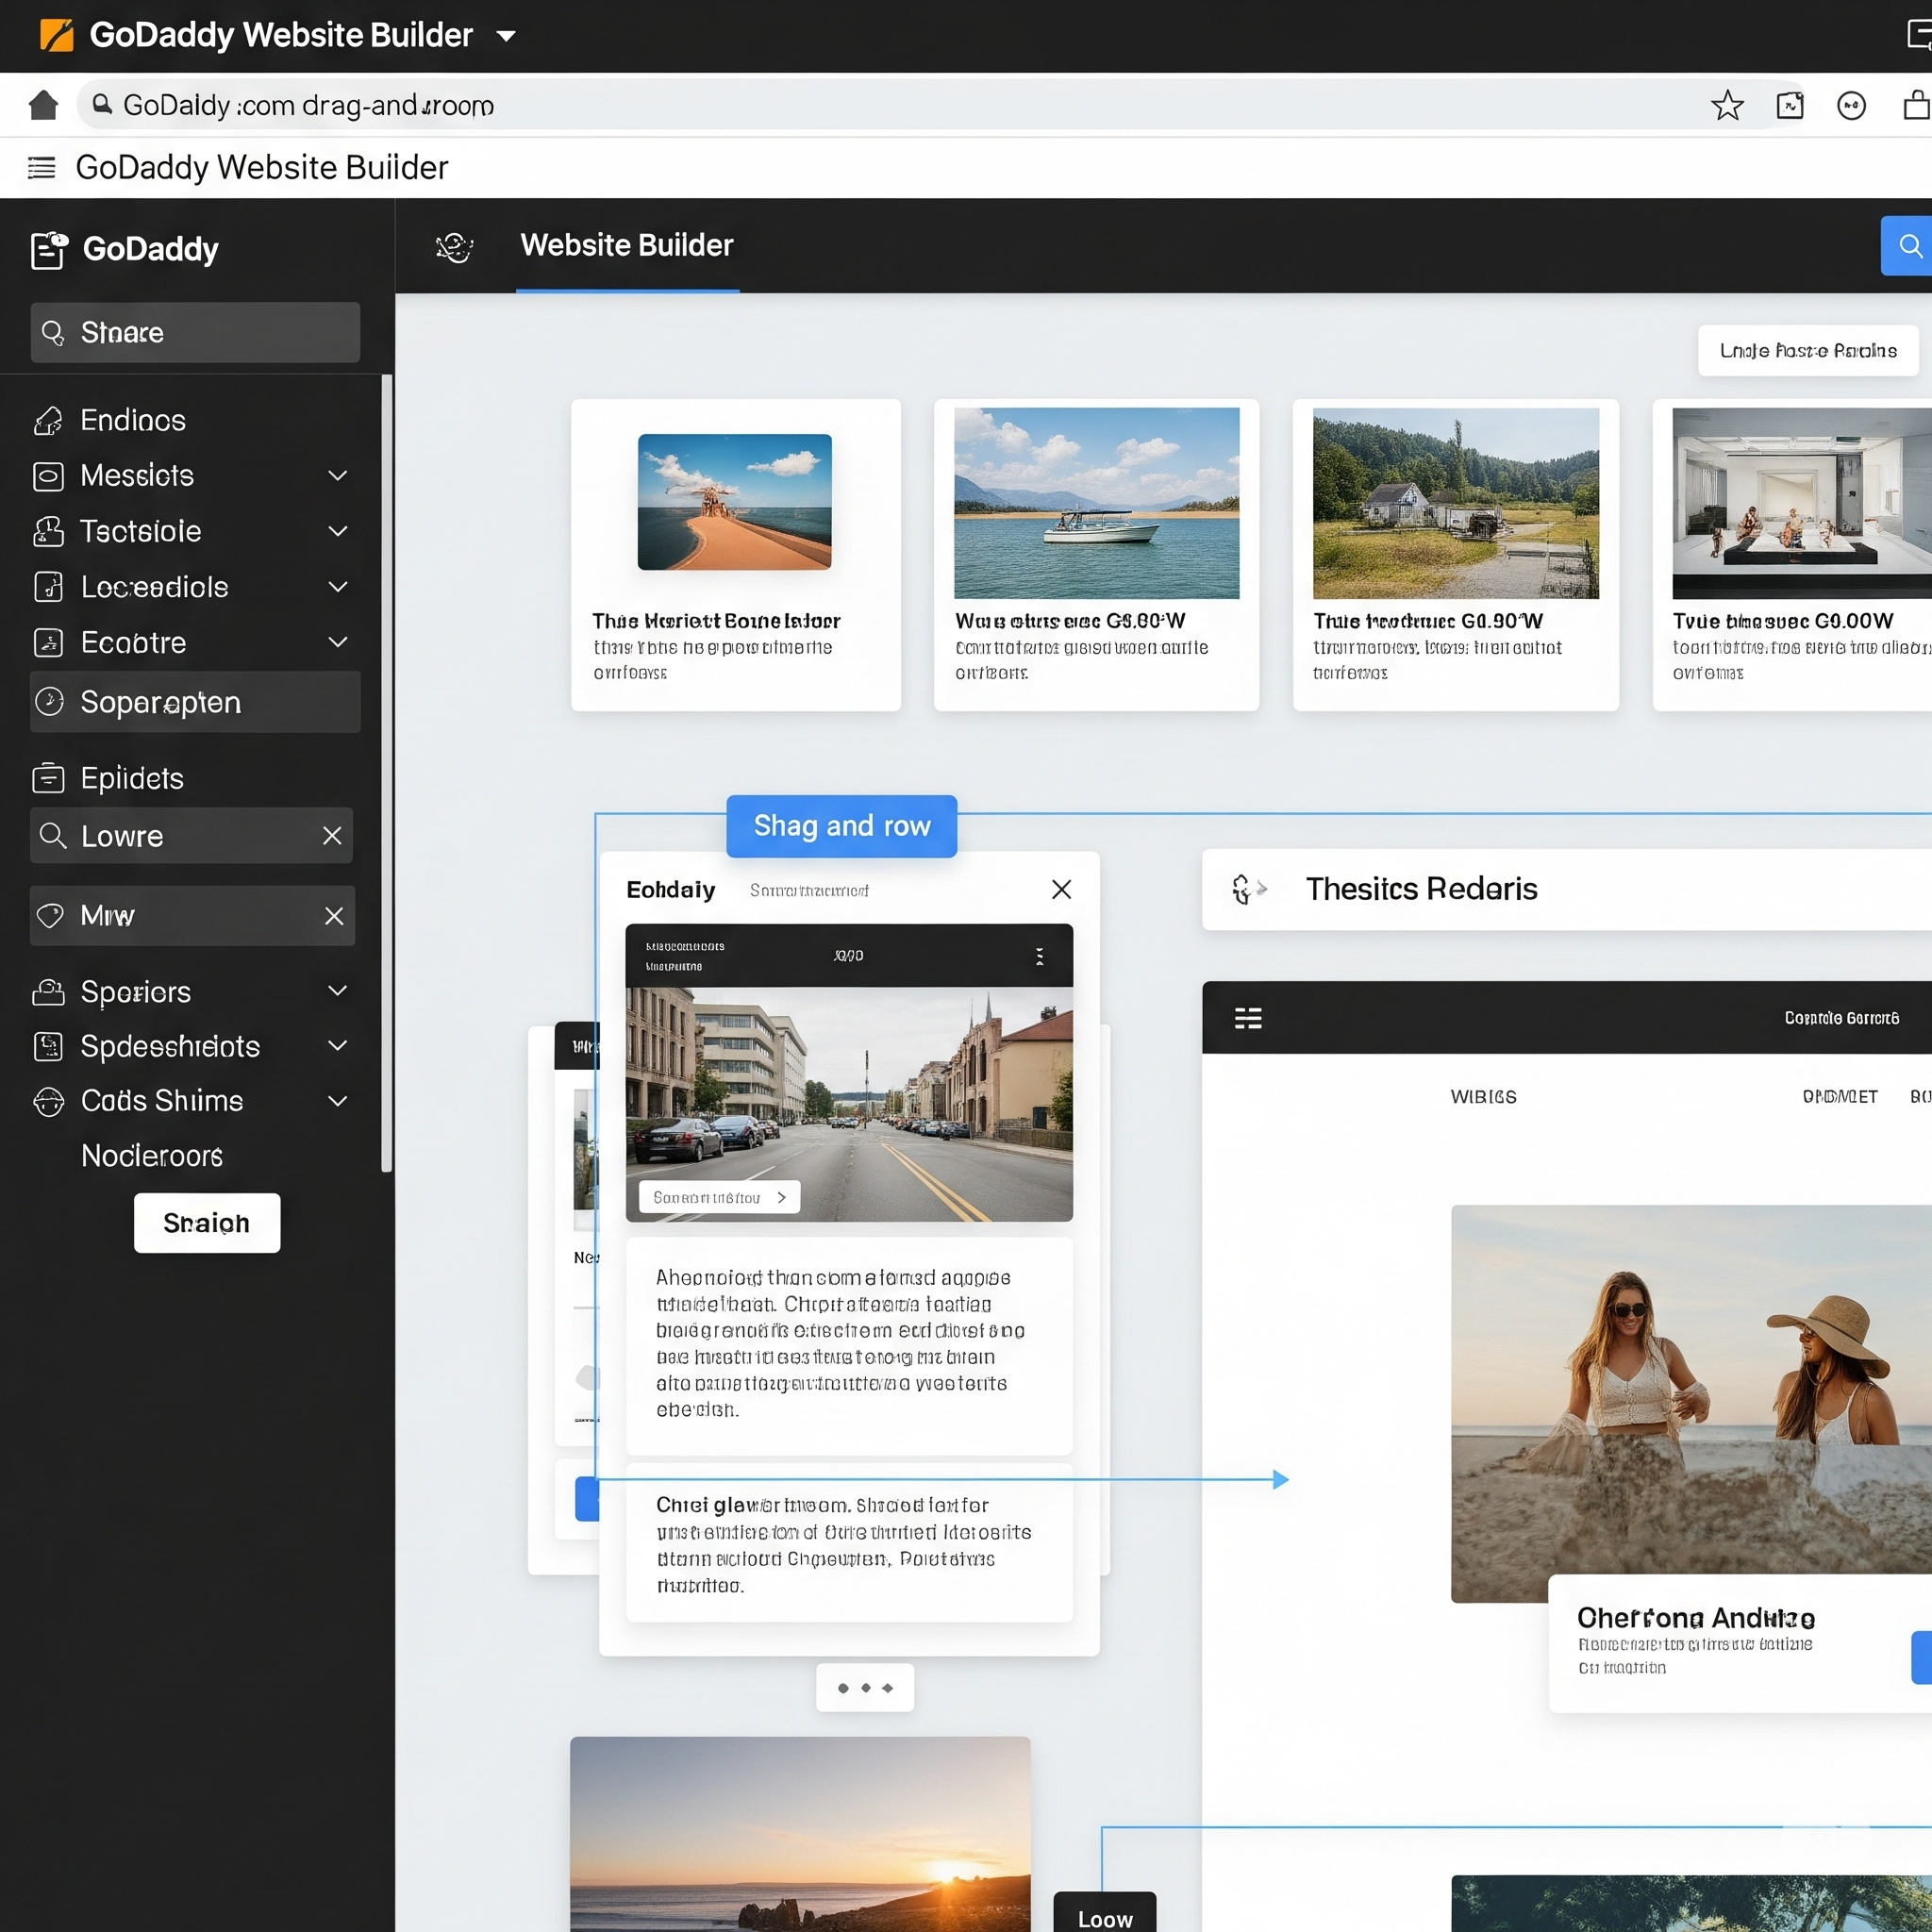
Task: Expand the Loceadiols section
Action: [x=338, y=587]
